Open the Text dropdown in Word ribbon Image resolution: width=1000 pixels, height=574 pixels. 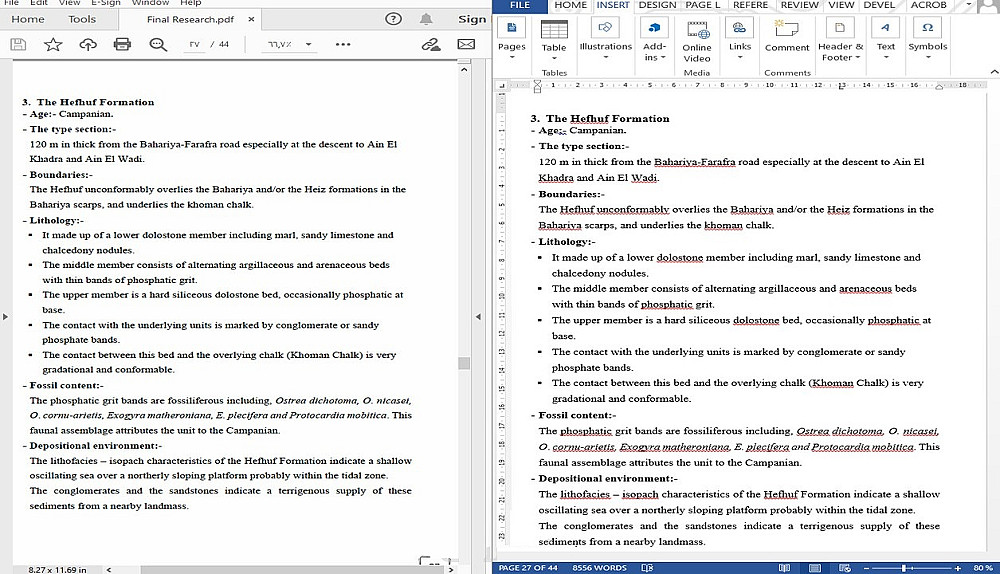click(x=886, y=38)
